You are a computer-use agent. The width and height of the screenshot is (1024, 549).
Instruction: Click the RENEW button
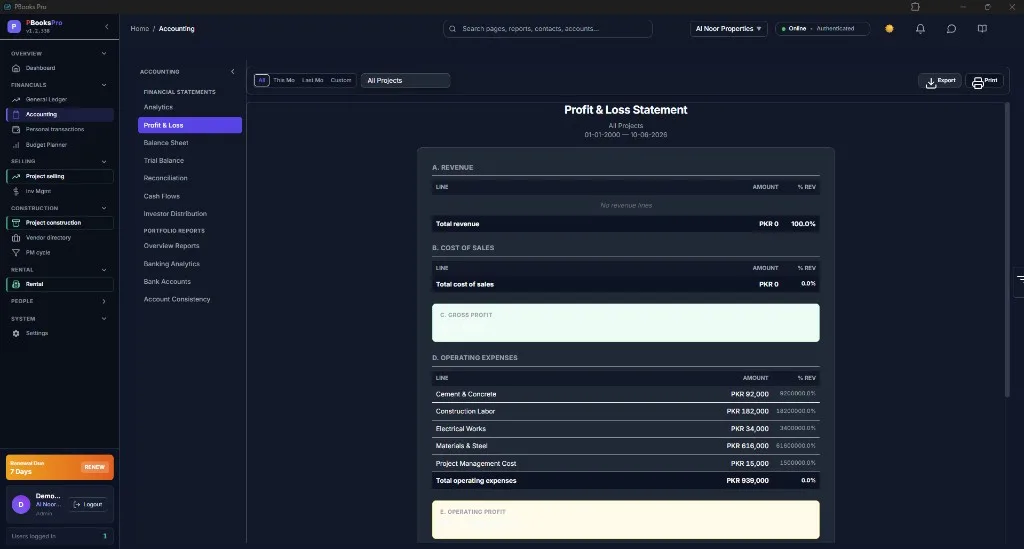[94, 467]
